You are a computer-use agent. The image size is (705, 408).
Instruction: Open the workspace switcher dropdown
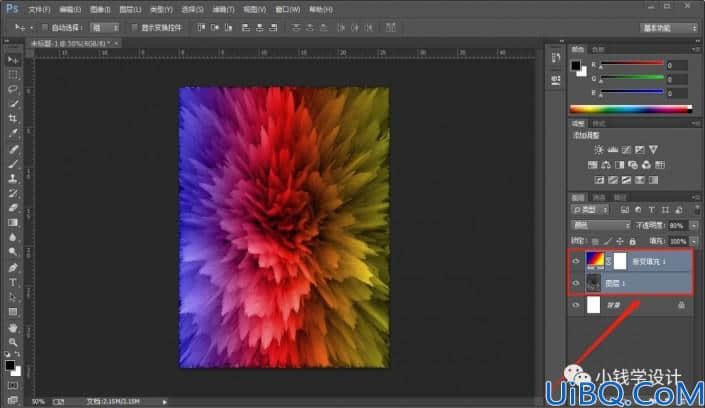(669, 28)
